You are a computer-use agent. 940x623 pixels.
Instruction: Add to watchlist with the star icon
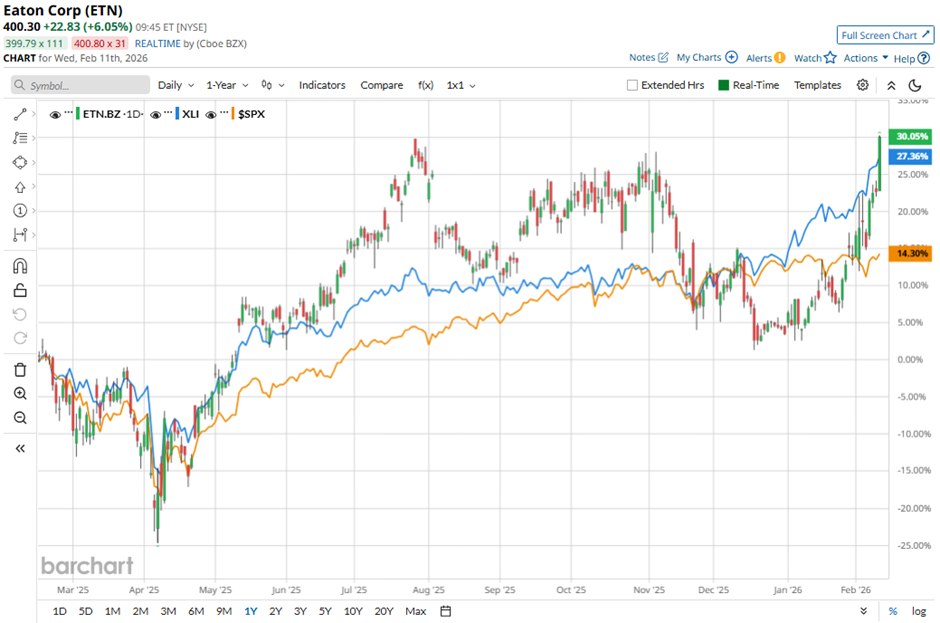829,58
